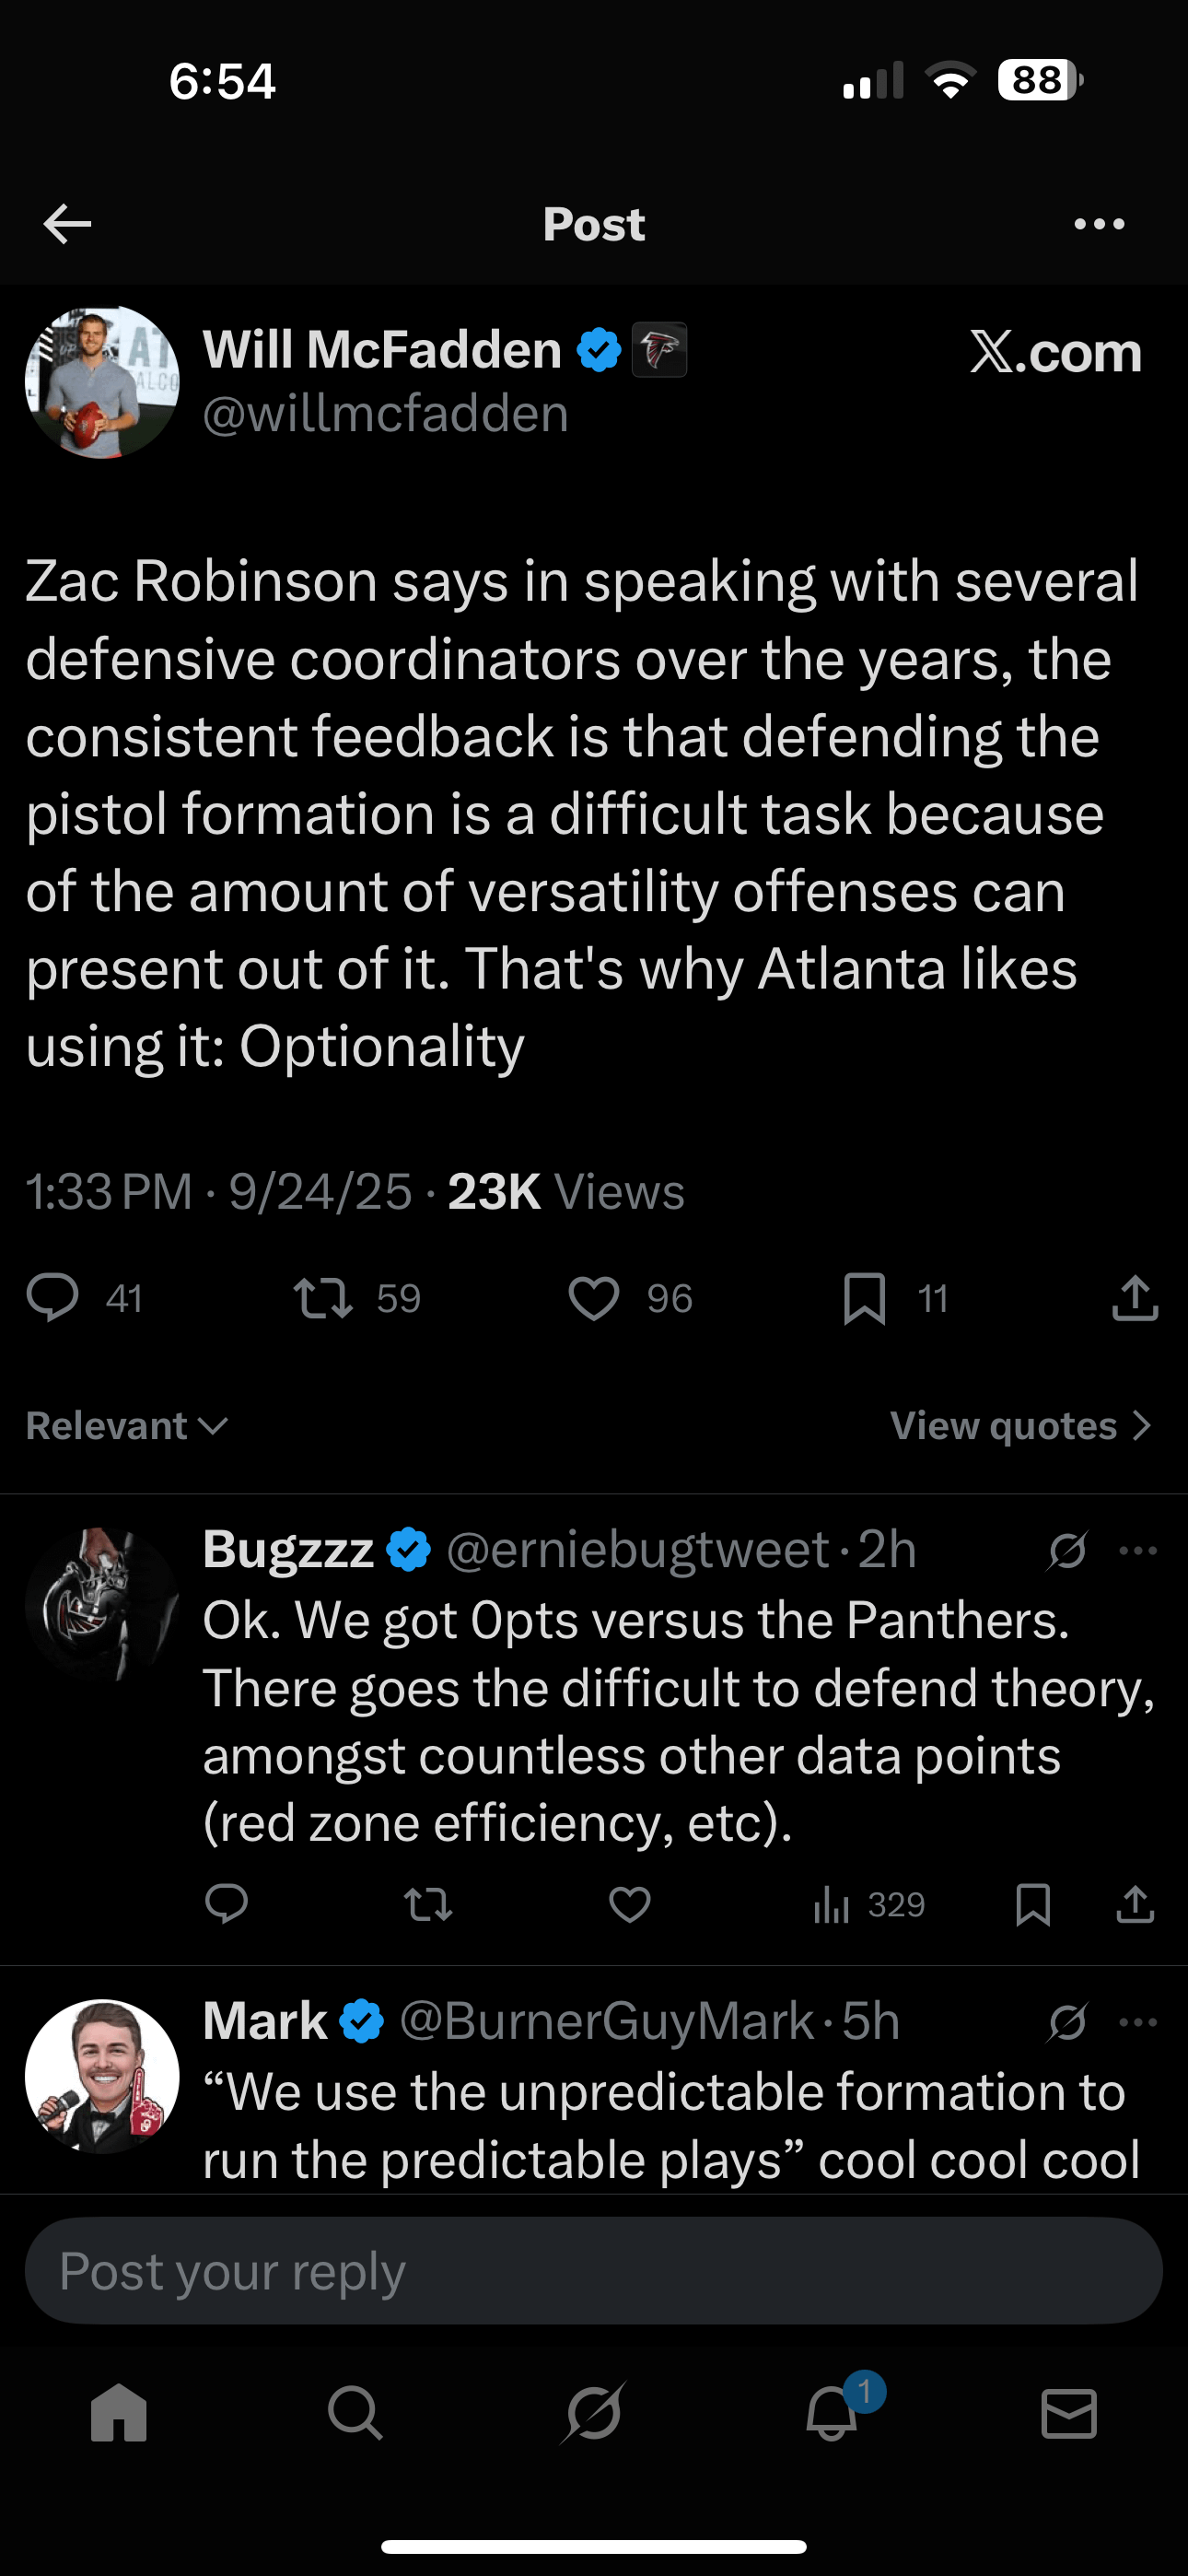Open the Notifications bell
The width and height of the screenshot is (1188, 2576).
coord(832,2414)
